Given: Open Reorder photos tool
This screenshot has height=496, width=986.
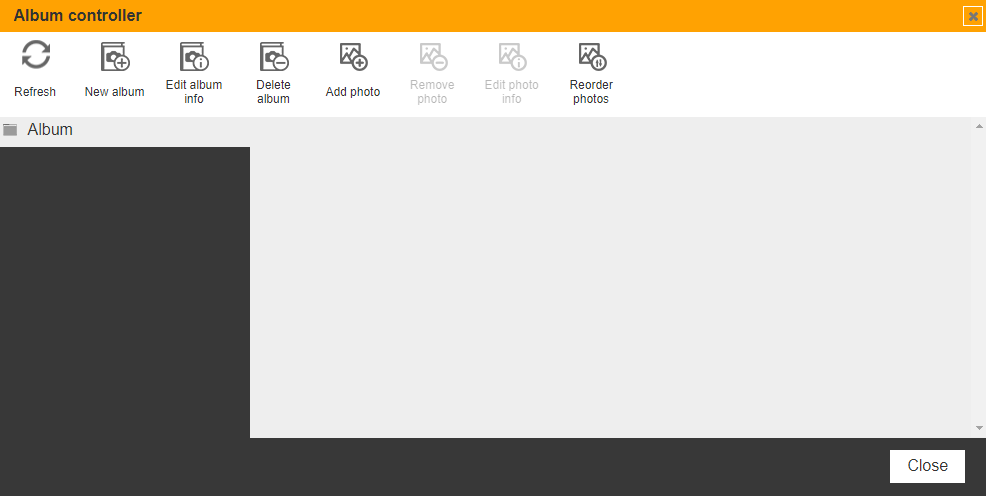Looking at the screenshot, I should click(591, 72).
